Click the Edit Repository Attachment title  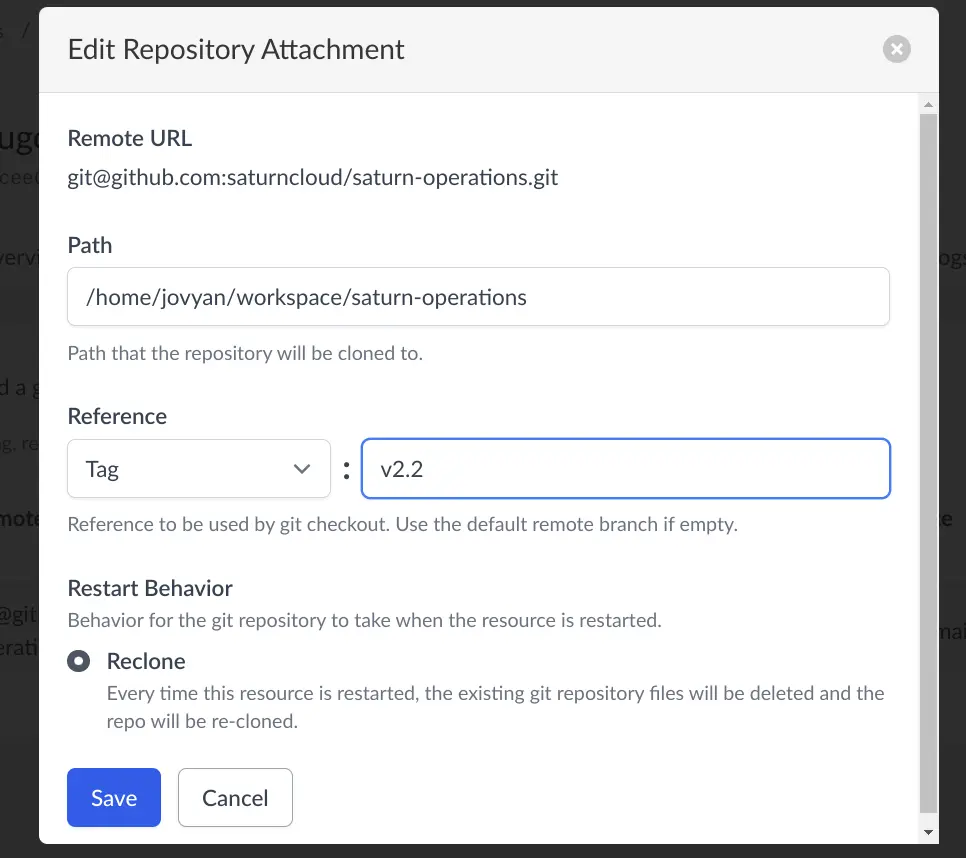point(235,48)
